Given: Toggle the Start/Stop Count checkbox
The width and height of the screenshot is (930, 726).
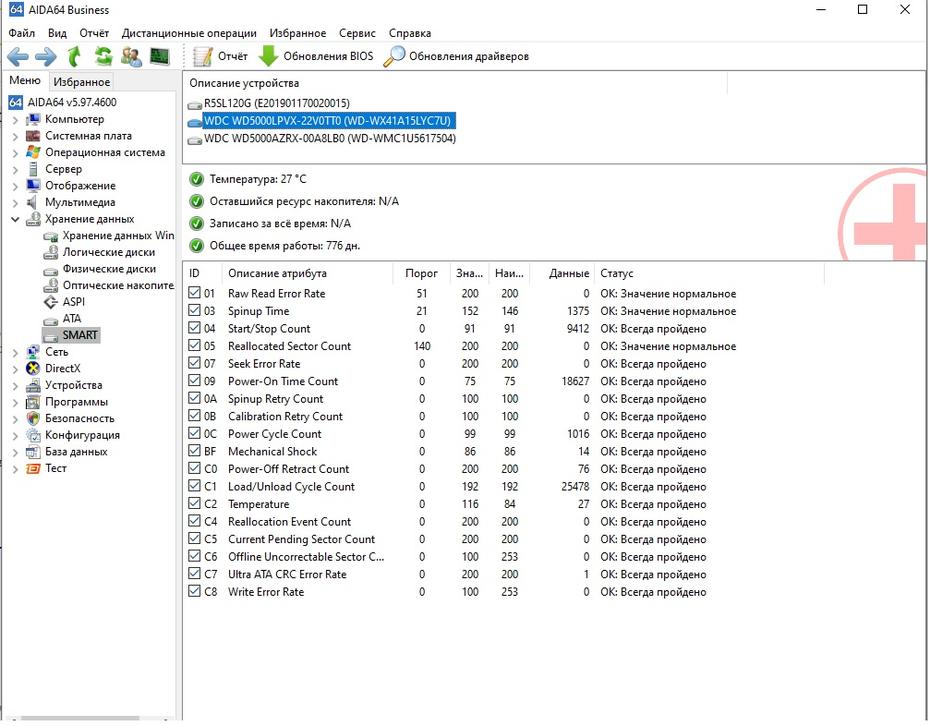Looking at the screenshot, I should pos(194,328).
